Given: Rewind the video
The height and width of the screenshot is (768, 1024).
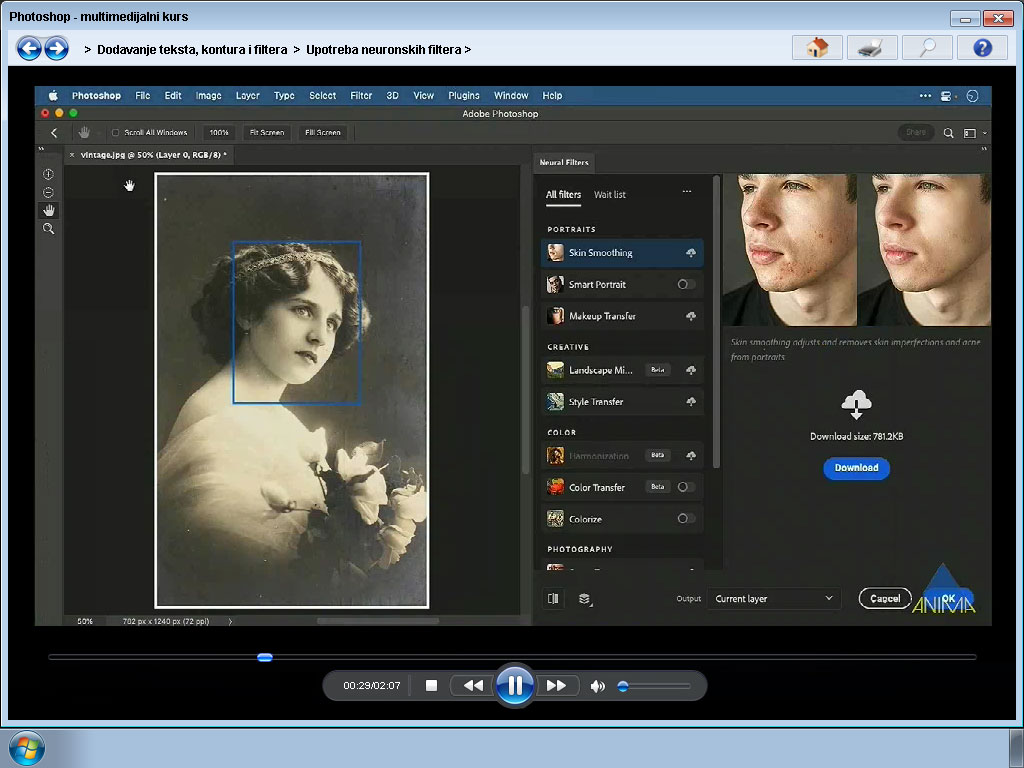Looking at the screenshot, I should (x=473, y=686).
